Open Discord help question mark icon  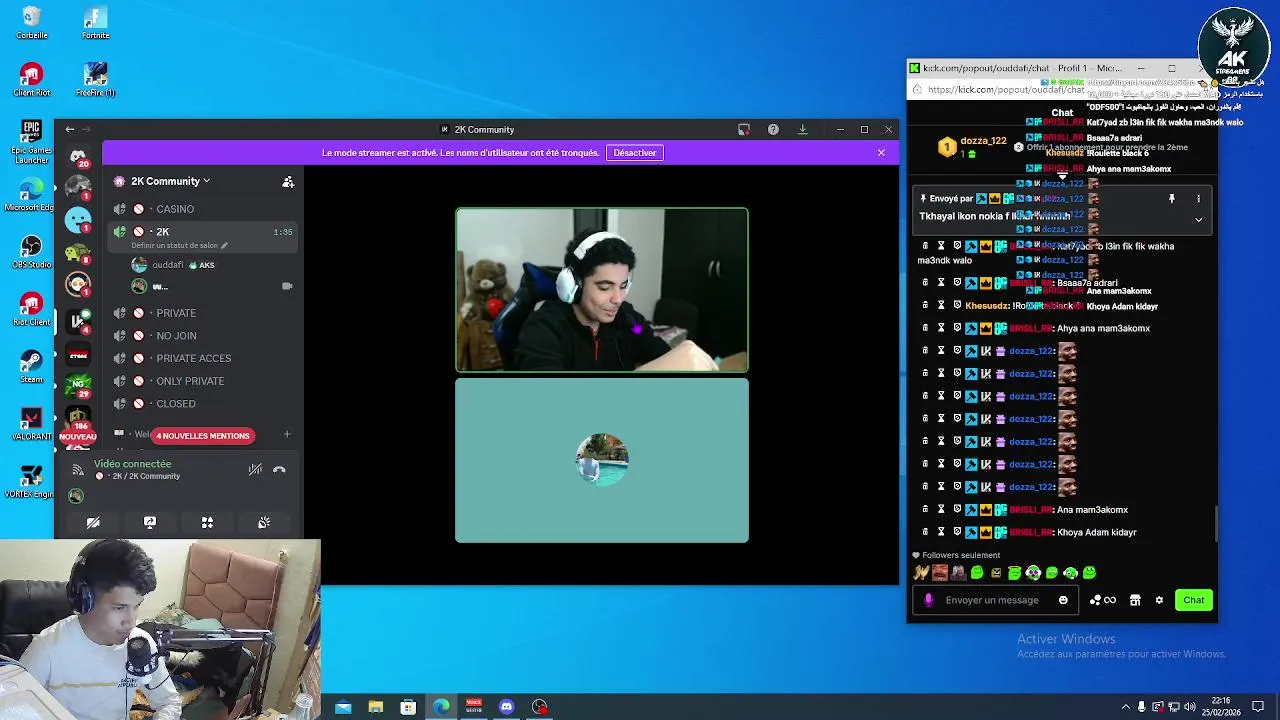773,129
